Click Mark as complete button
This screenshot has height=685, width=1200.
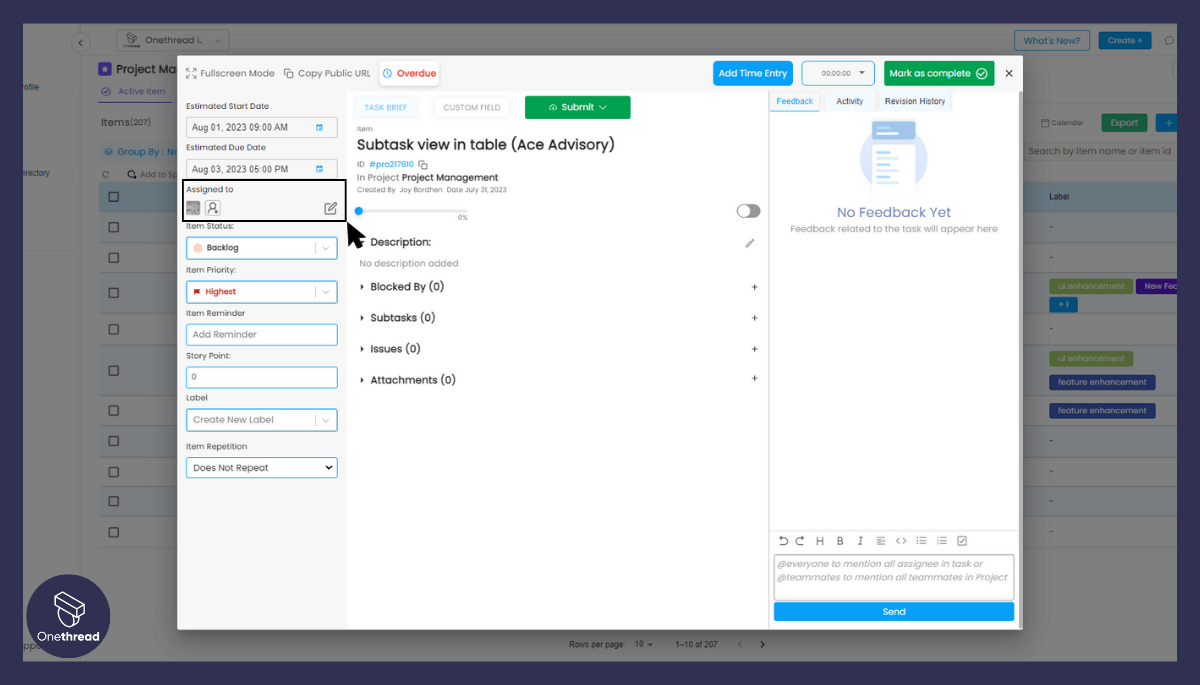point(938,73)
